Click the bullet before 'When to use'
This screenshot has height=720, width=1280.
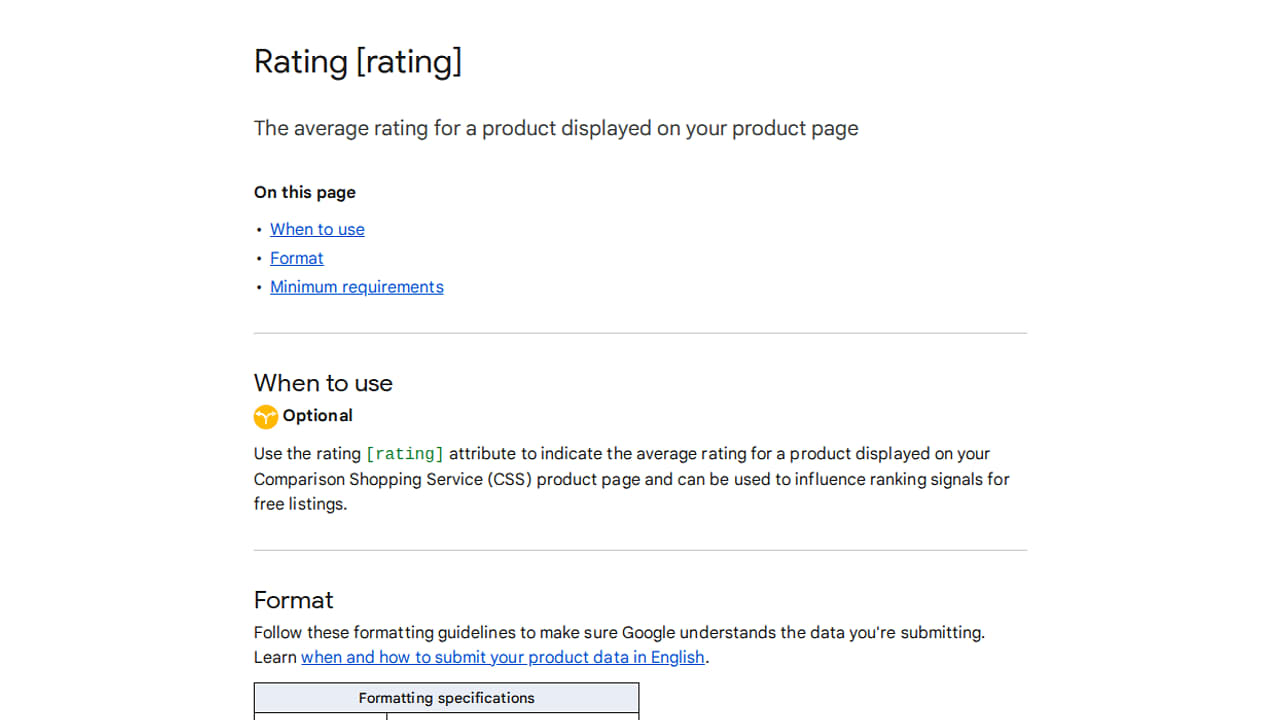click(x=259, y=230)
